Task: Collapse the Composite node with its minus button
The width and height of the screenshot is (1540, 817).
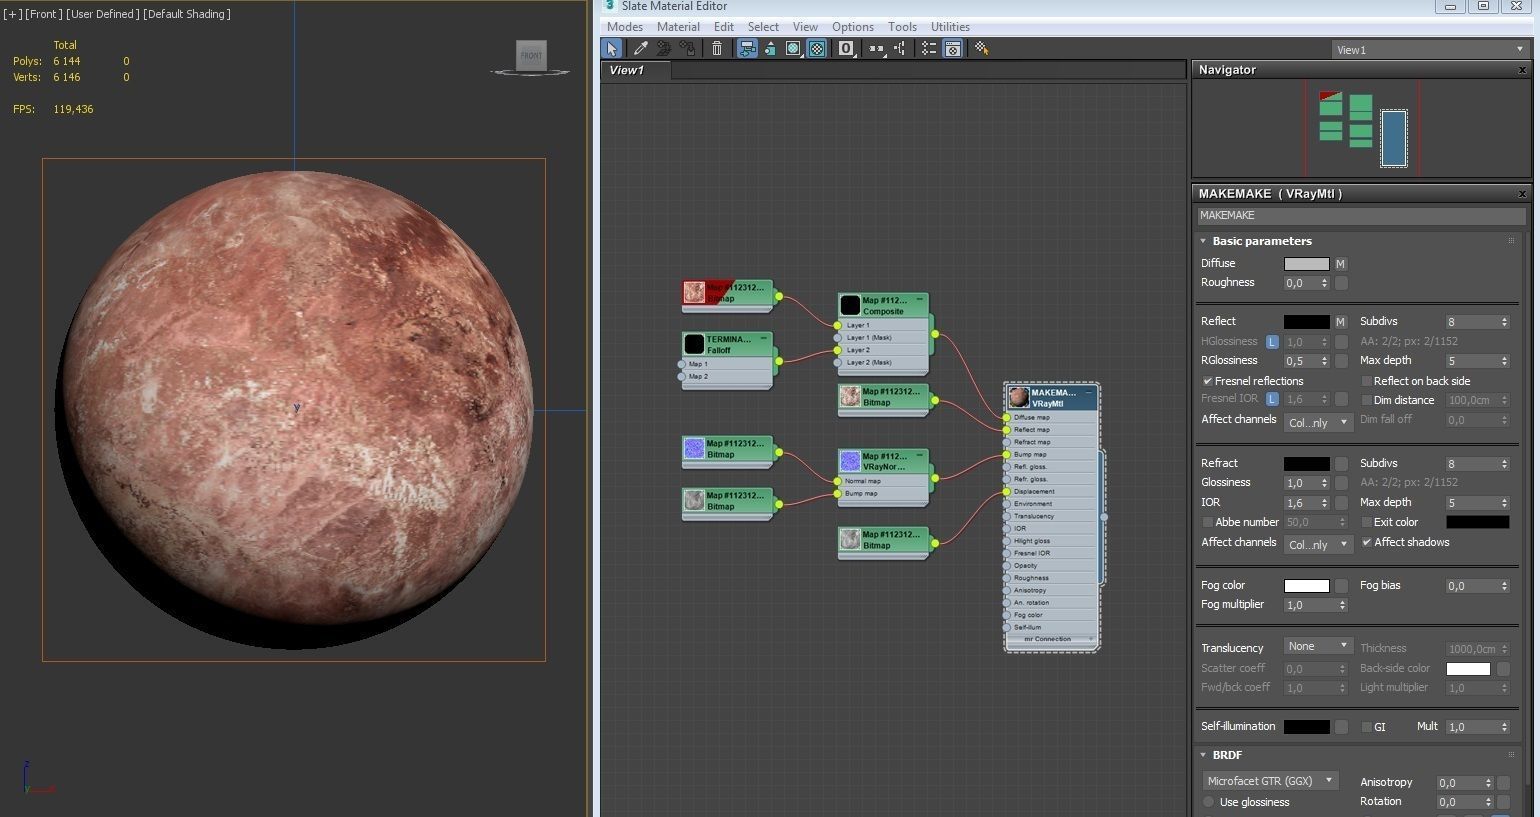Action: (920, 299)
